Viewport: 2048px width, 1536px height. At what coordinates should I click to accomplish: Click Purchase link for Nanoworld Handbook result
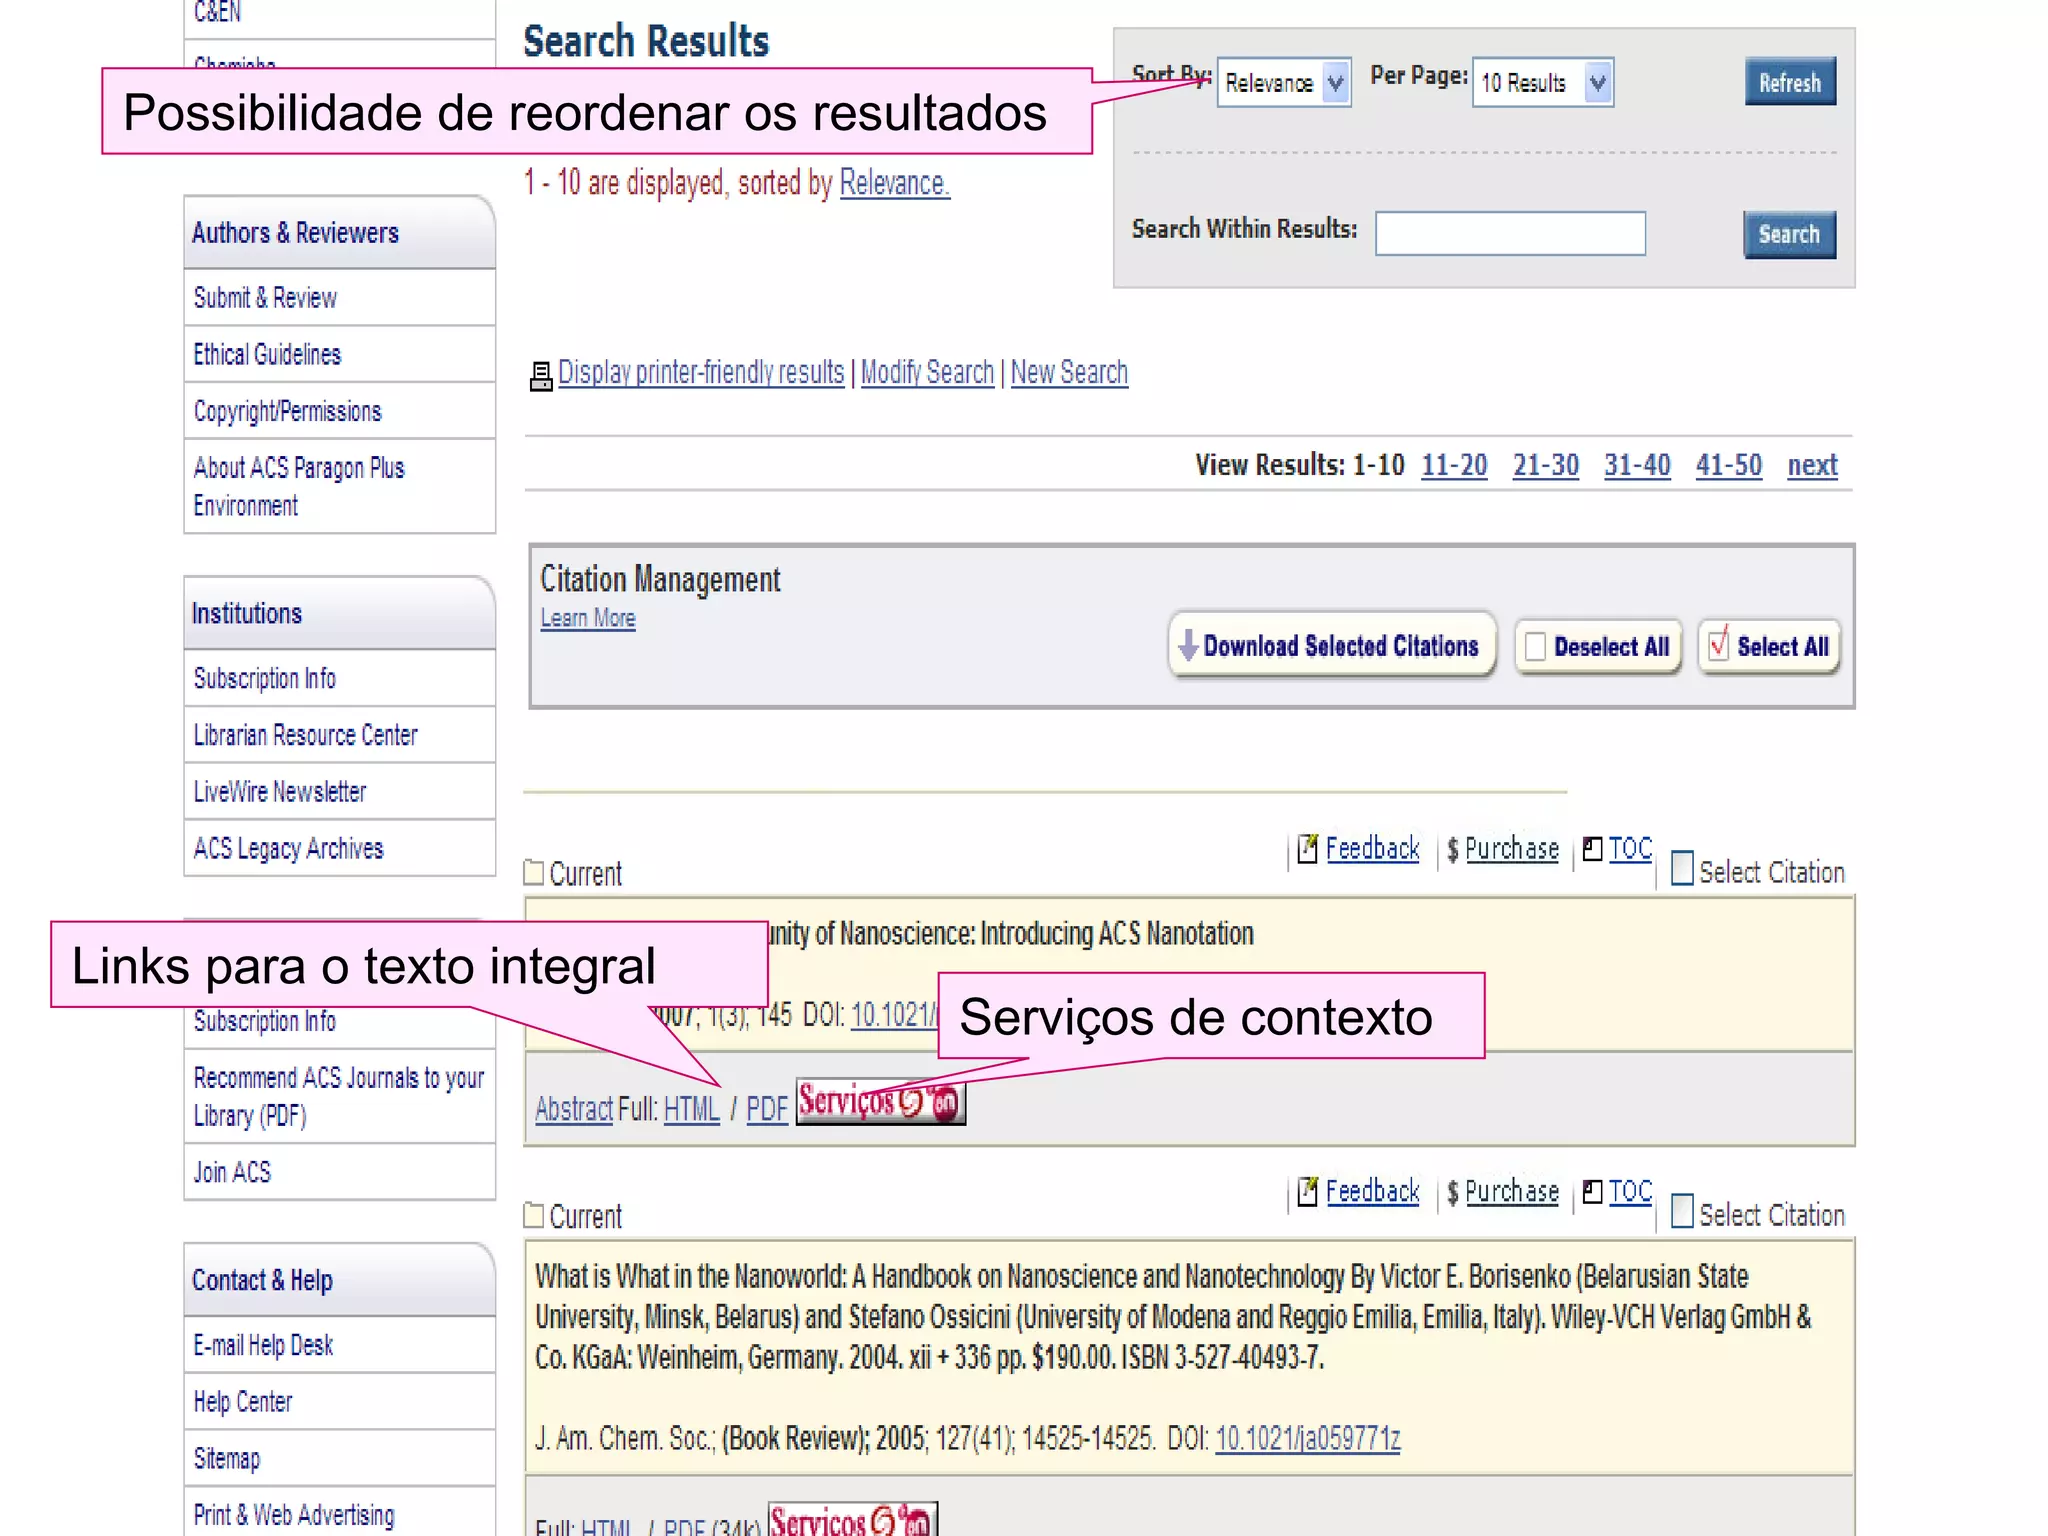pyautogui.click(x=1511, y=1192)
